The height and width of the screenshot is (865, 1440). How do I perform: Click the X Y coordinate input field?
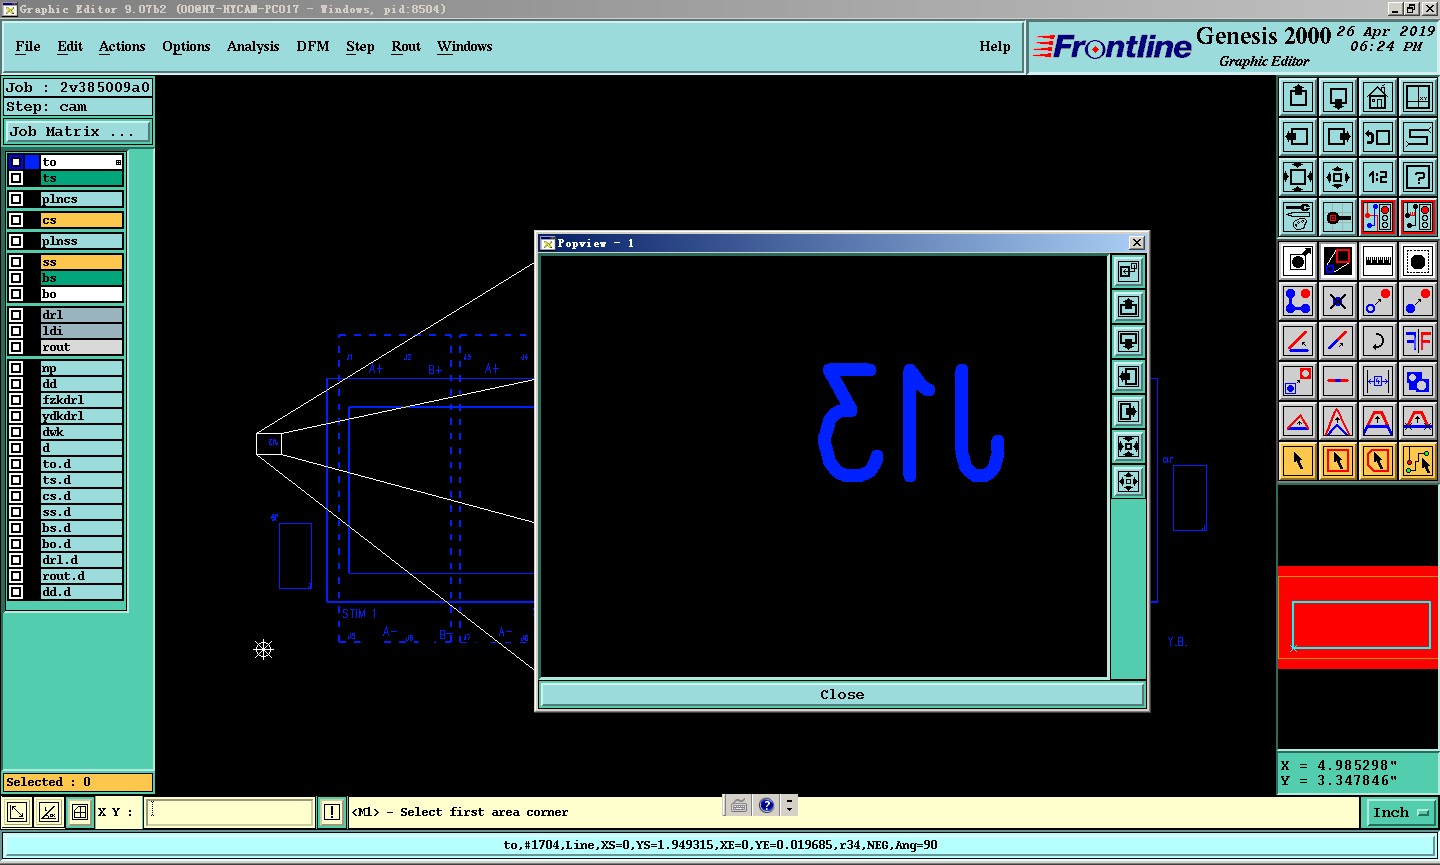pos(230,812)
